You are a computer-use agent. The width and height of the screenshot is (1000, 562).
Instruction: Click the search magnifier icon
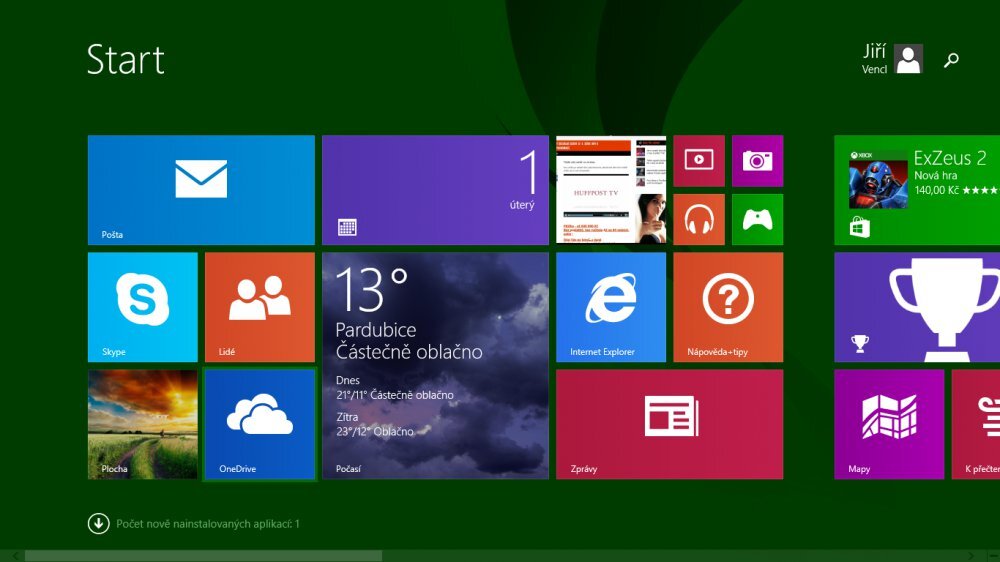tap(951, 60)
